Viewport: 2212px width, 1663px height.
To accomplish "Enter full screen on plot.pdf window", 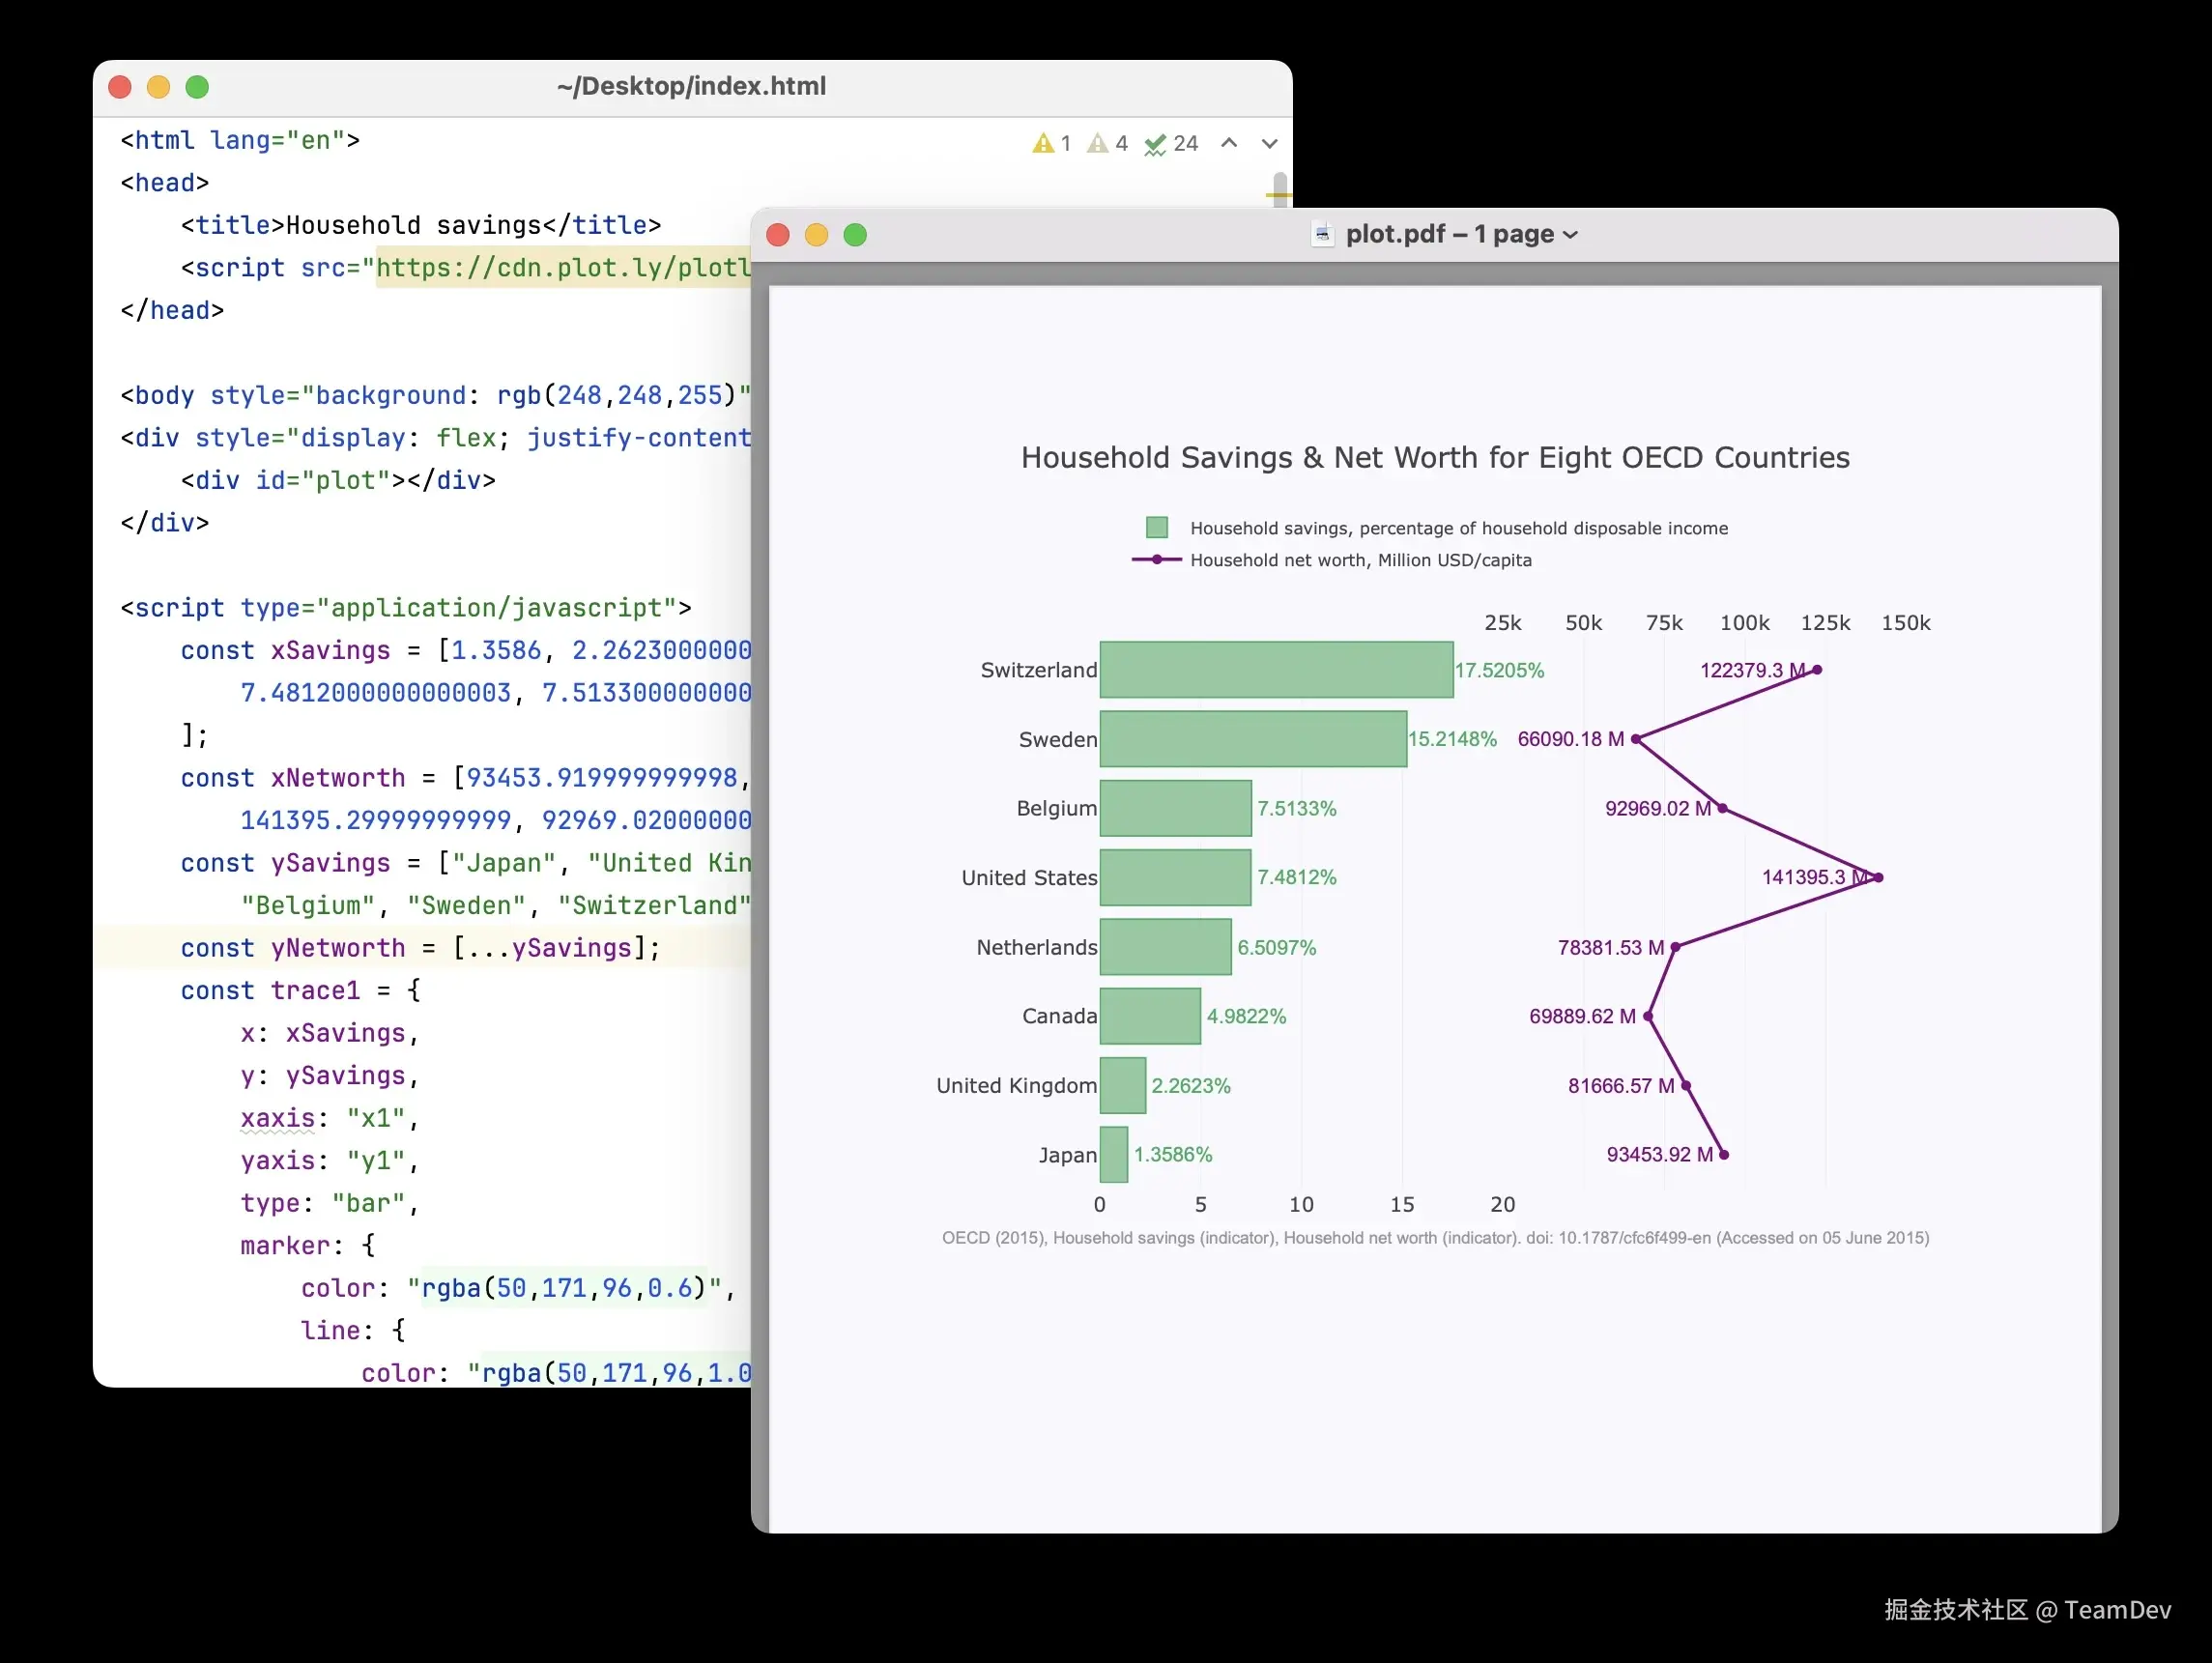I will tap(855, 235).
